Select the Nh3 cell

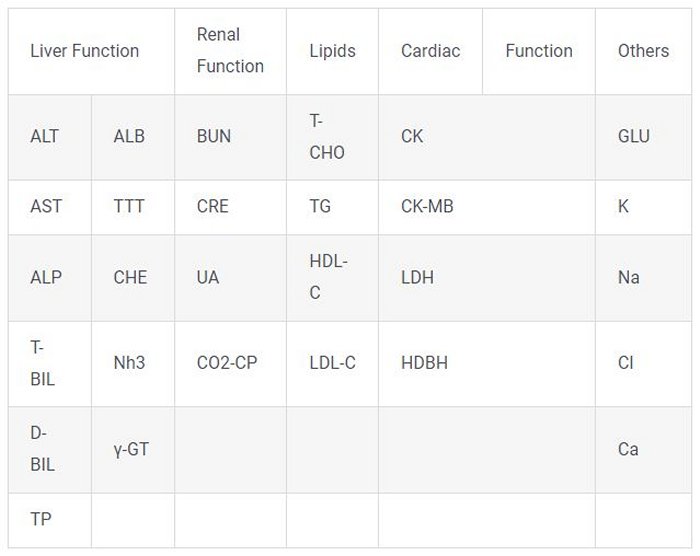(x=129, y=363)
